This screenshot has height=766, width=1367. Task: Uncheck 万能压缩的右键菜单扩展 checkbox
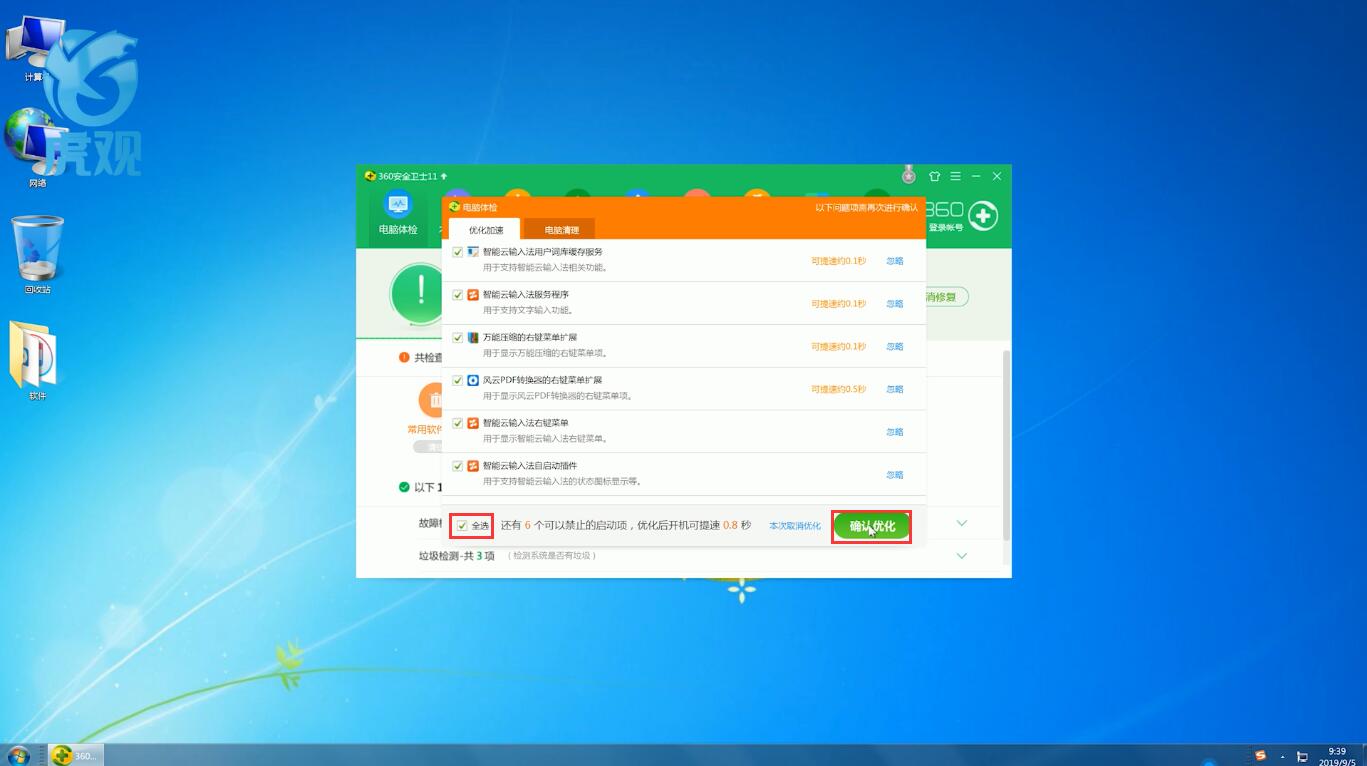pyautogui.click(x=458, y=338)
